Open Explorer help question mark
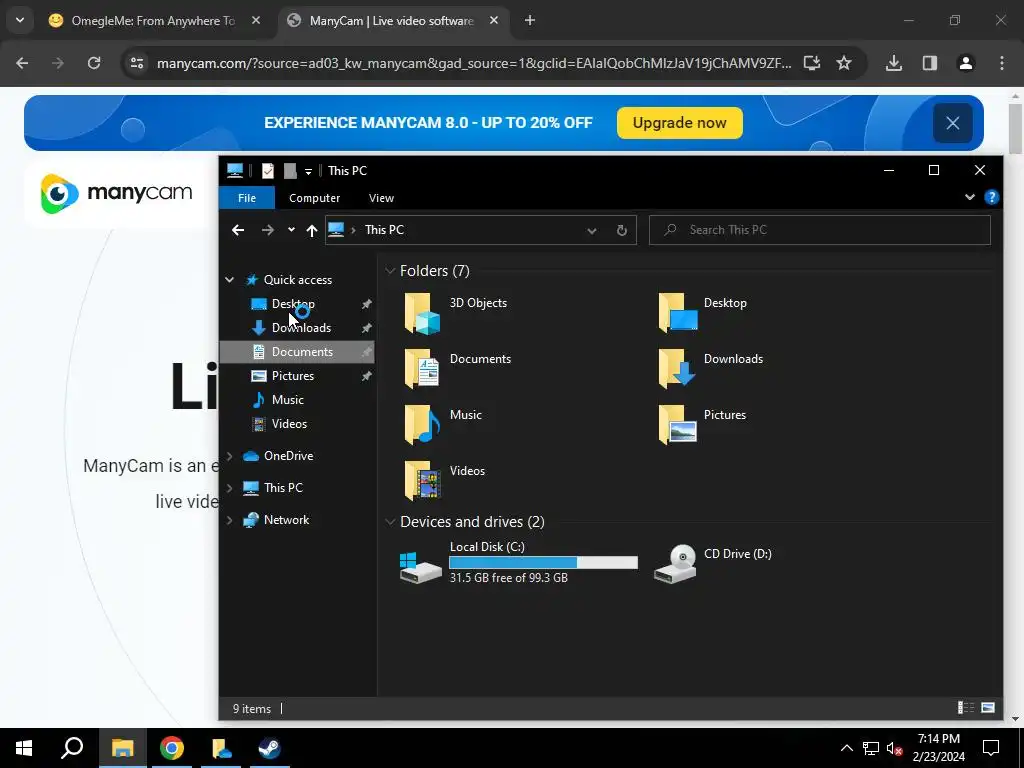Image resolution: width=1024 pixels, height=768 pixels. pyautogui.click(x=991, y=197)
